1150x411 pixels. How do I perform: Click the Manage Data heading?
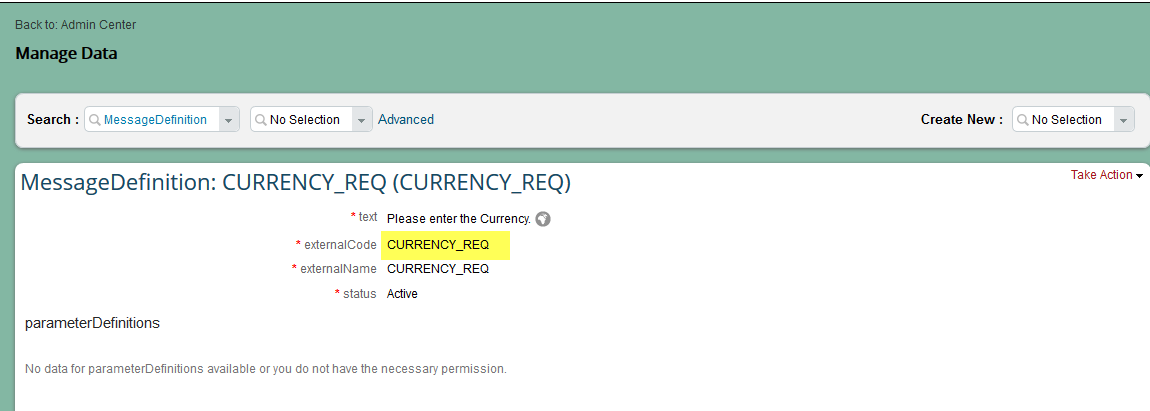coord(66,53)
